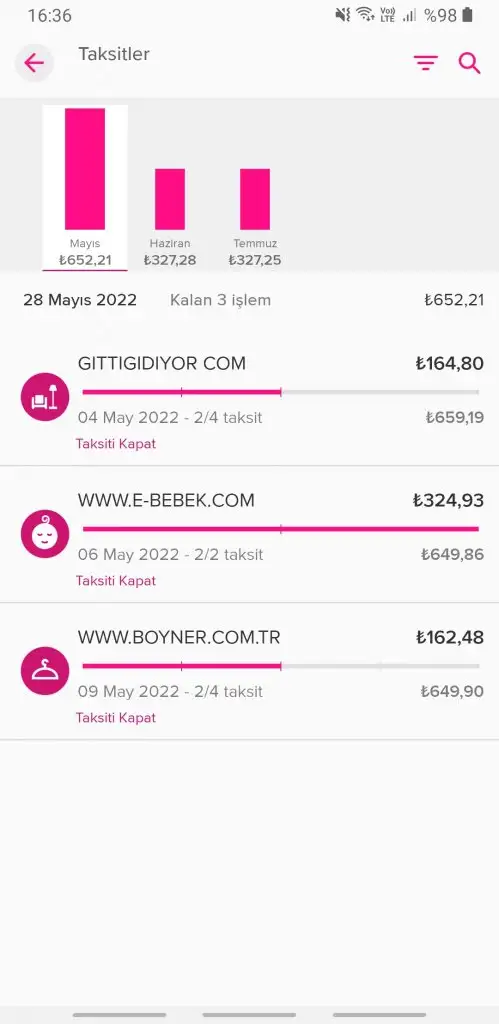Click Taksiti Kapat under WWW.BOYNER.COM.TR

[x=116, y=718]
